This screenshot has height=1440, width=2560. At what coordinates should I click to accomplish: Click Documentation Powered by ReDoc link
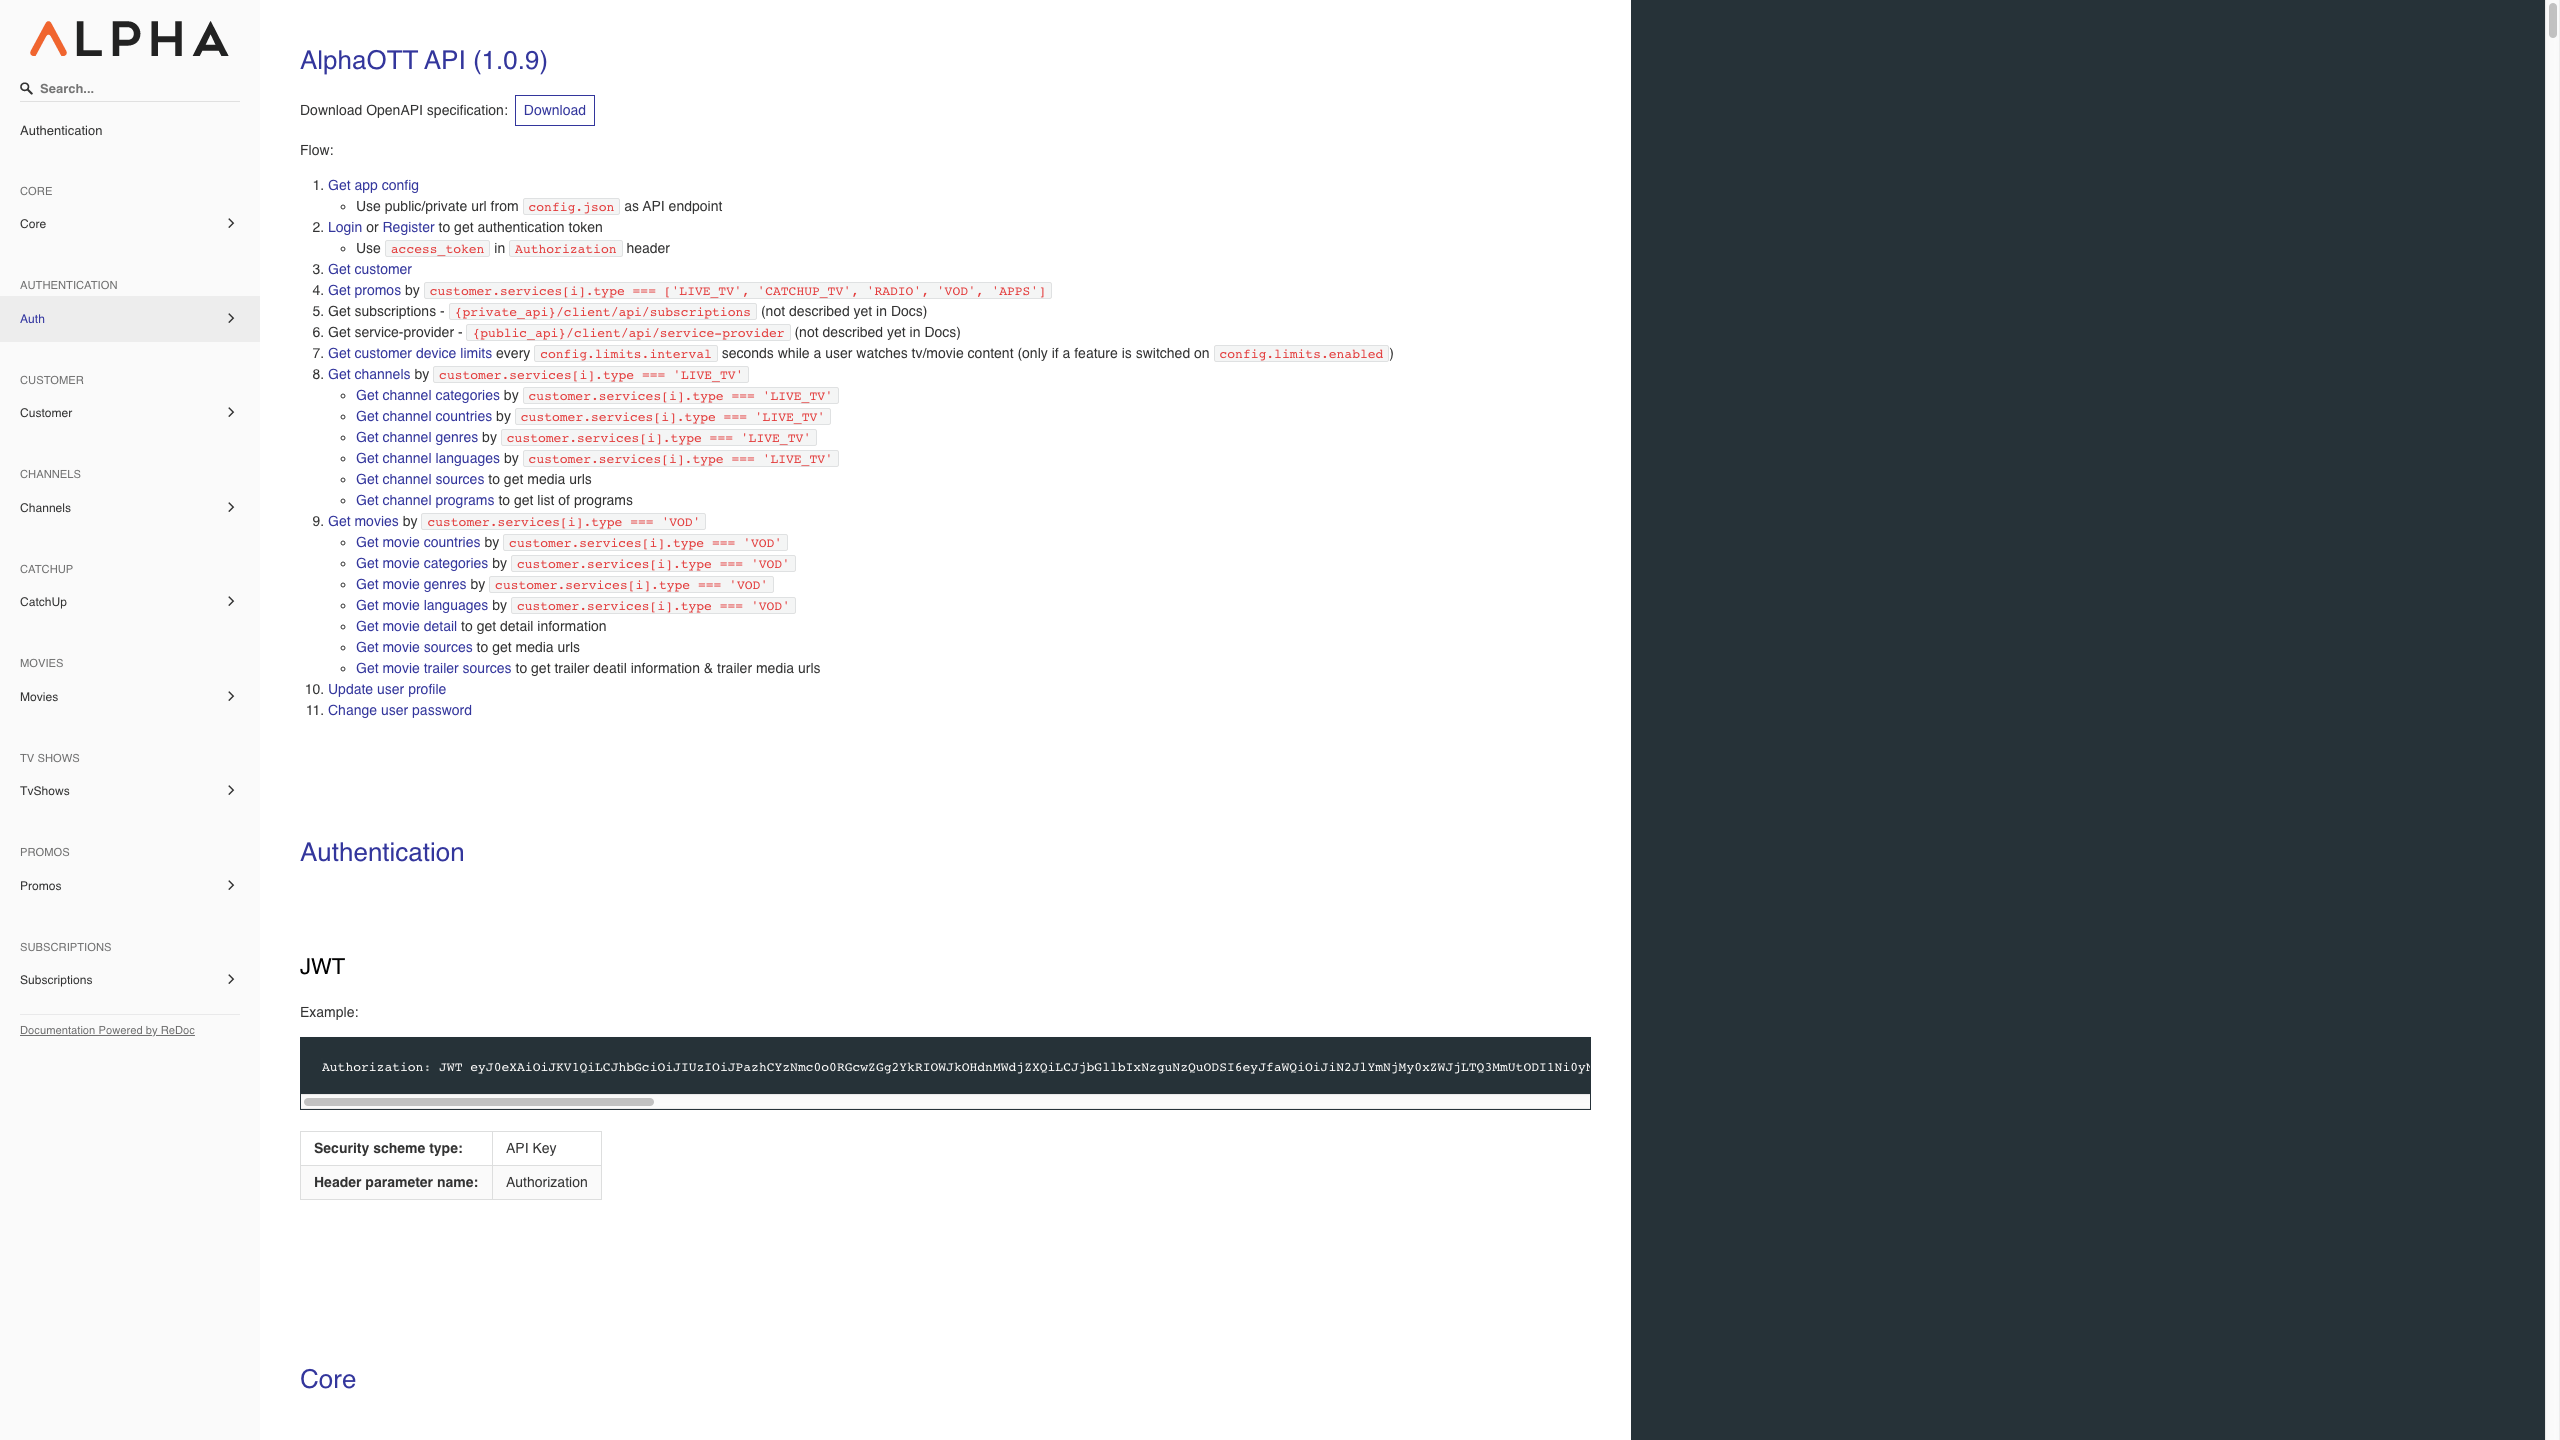tap(107, 1030)
